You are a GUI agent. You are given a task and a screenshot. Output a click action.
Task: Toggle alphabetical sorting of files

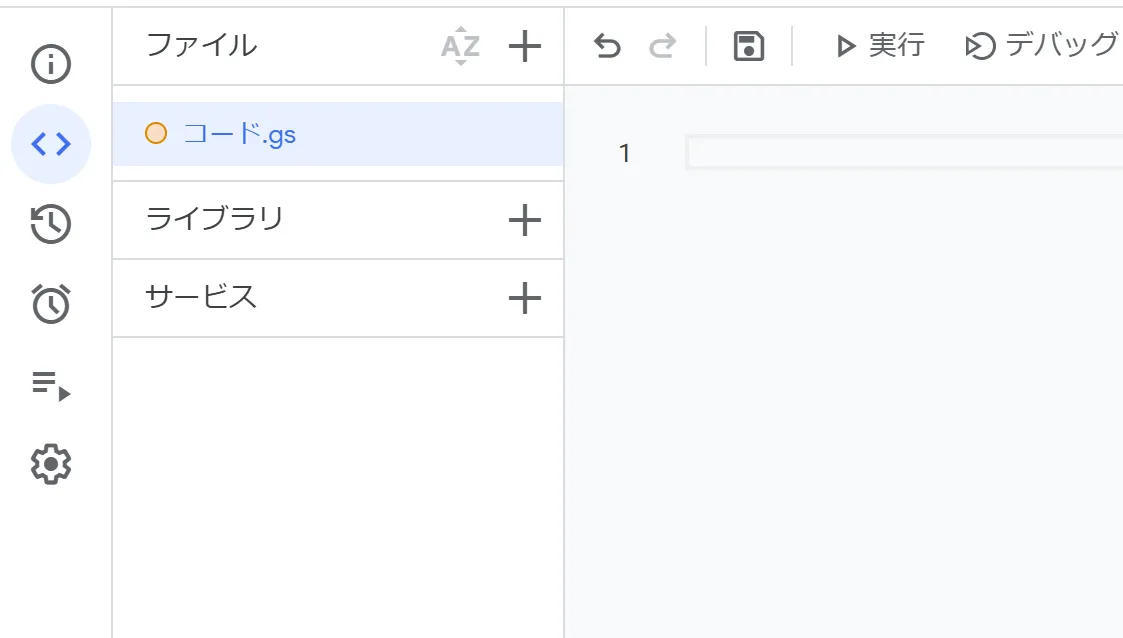tap(458, 45)
